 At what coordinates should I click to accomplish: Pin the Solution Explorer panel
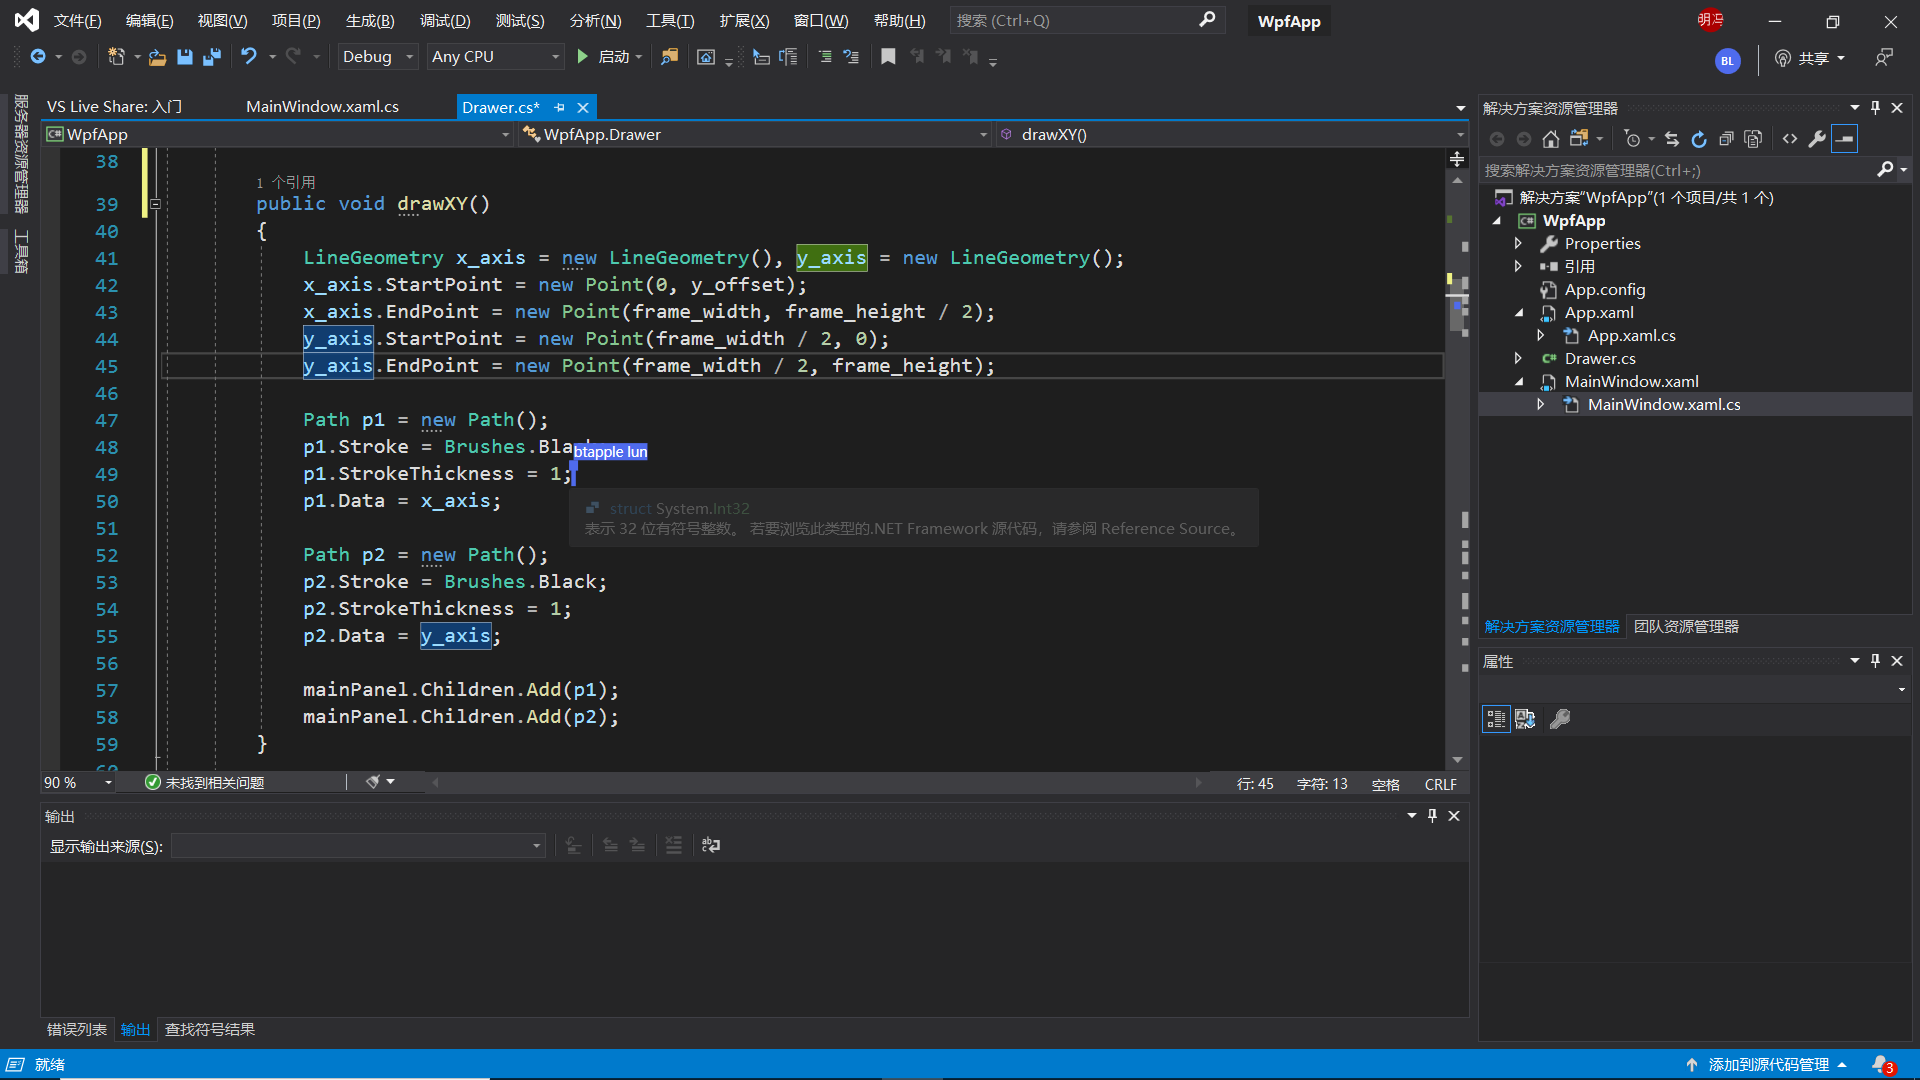coord(1875,108)
